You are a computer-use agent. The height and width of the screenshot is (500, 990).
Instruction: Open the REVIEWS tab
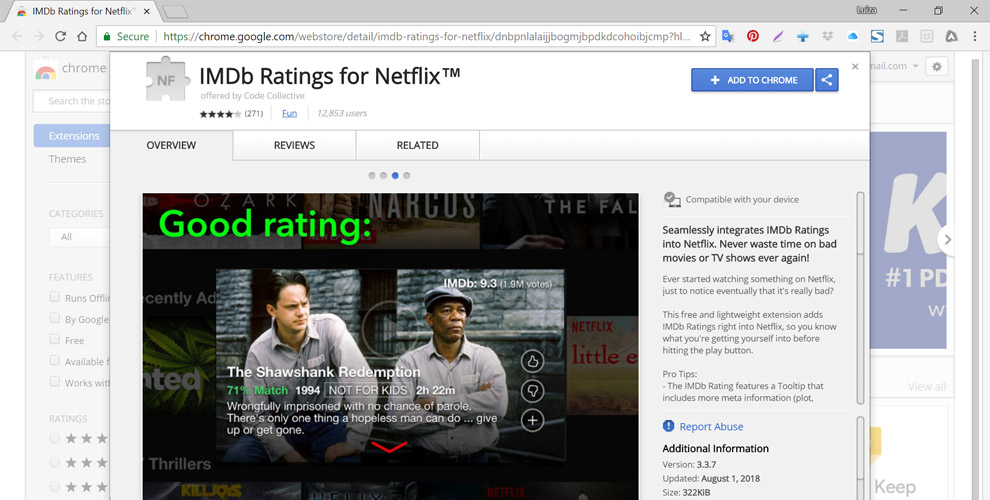(x=294, y=145)
